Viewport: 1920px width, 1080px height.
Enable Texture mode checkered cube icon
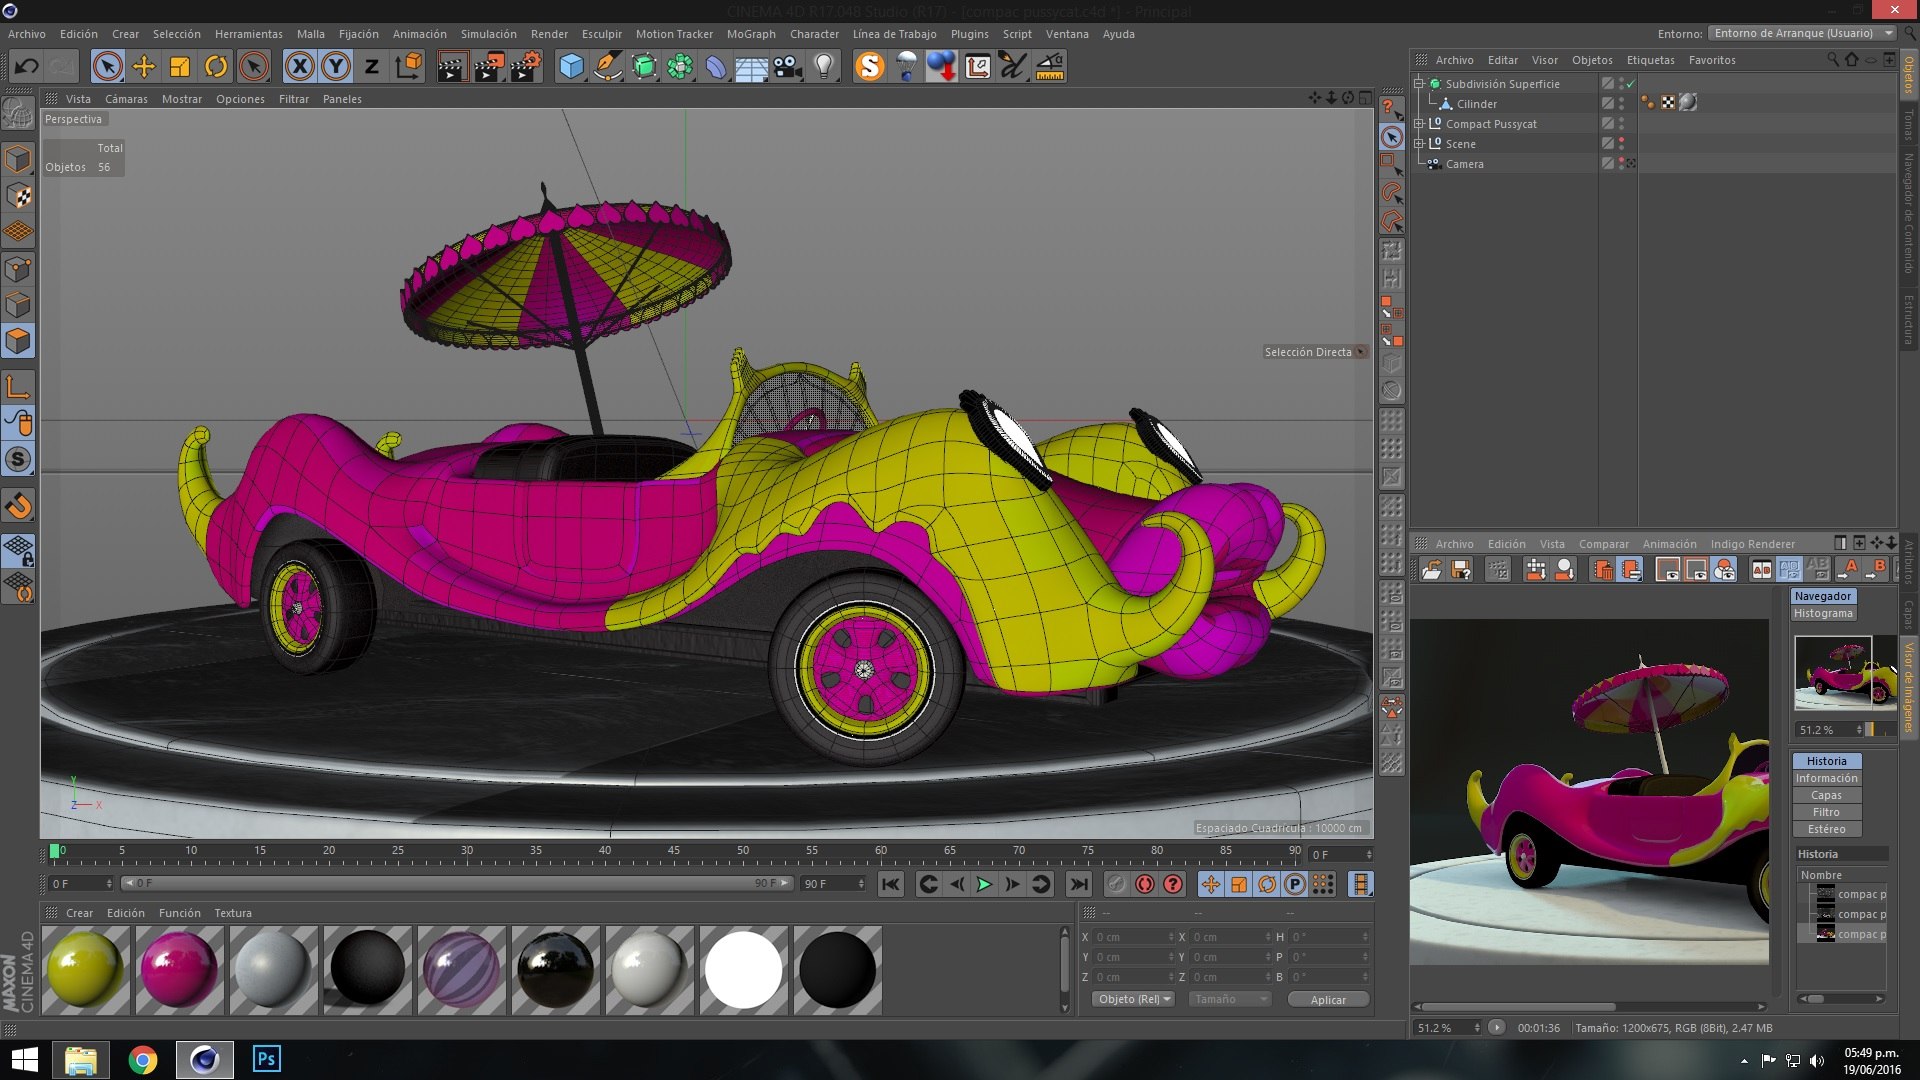coord(18,196)
